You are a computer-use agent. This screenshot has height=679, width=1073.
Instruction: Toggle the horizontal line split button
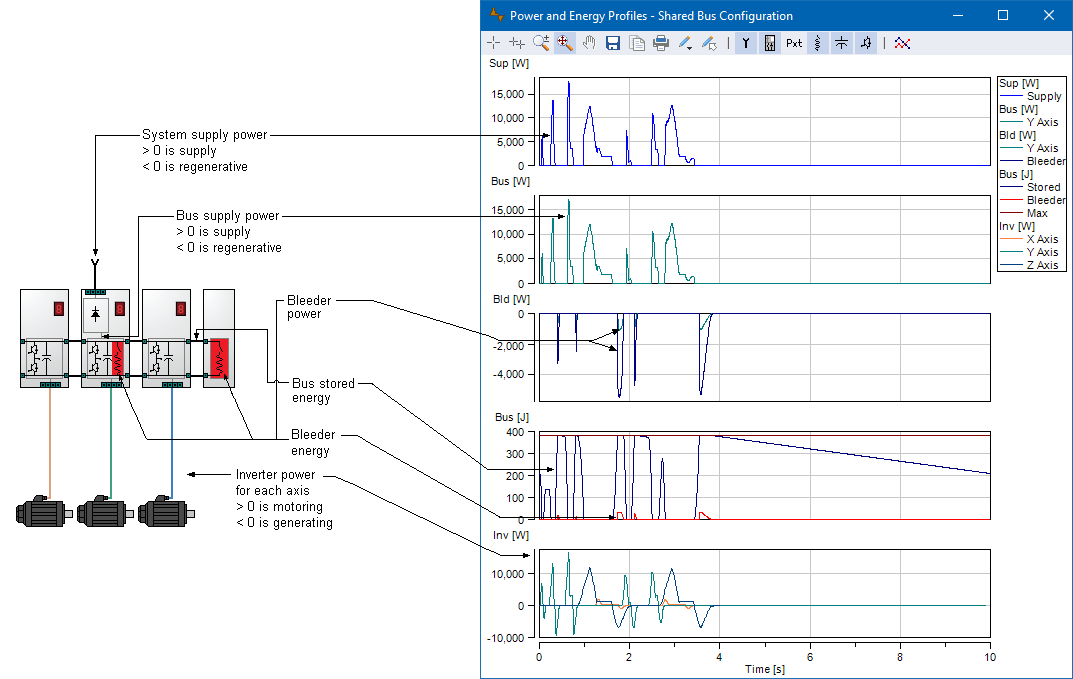point(841,43)
